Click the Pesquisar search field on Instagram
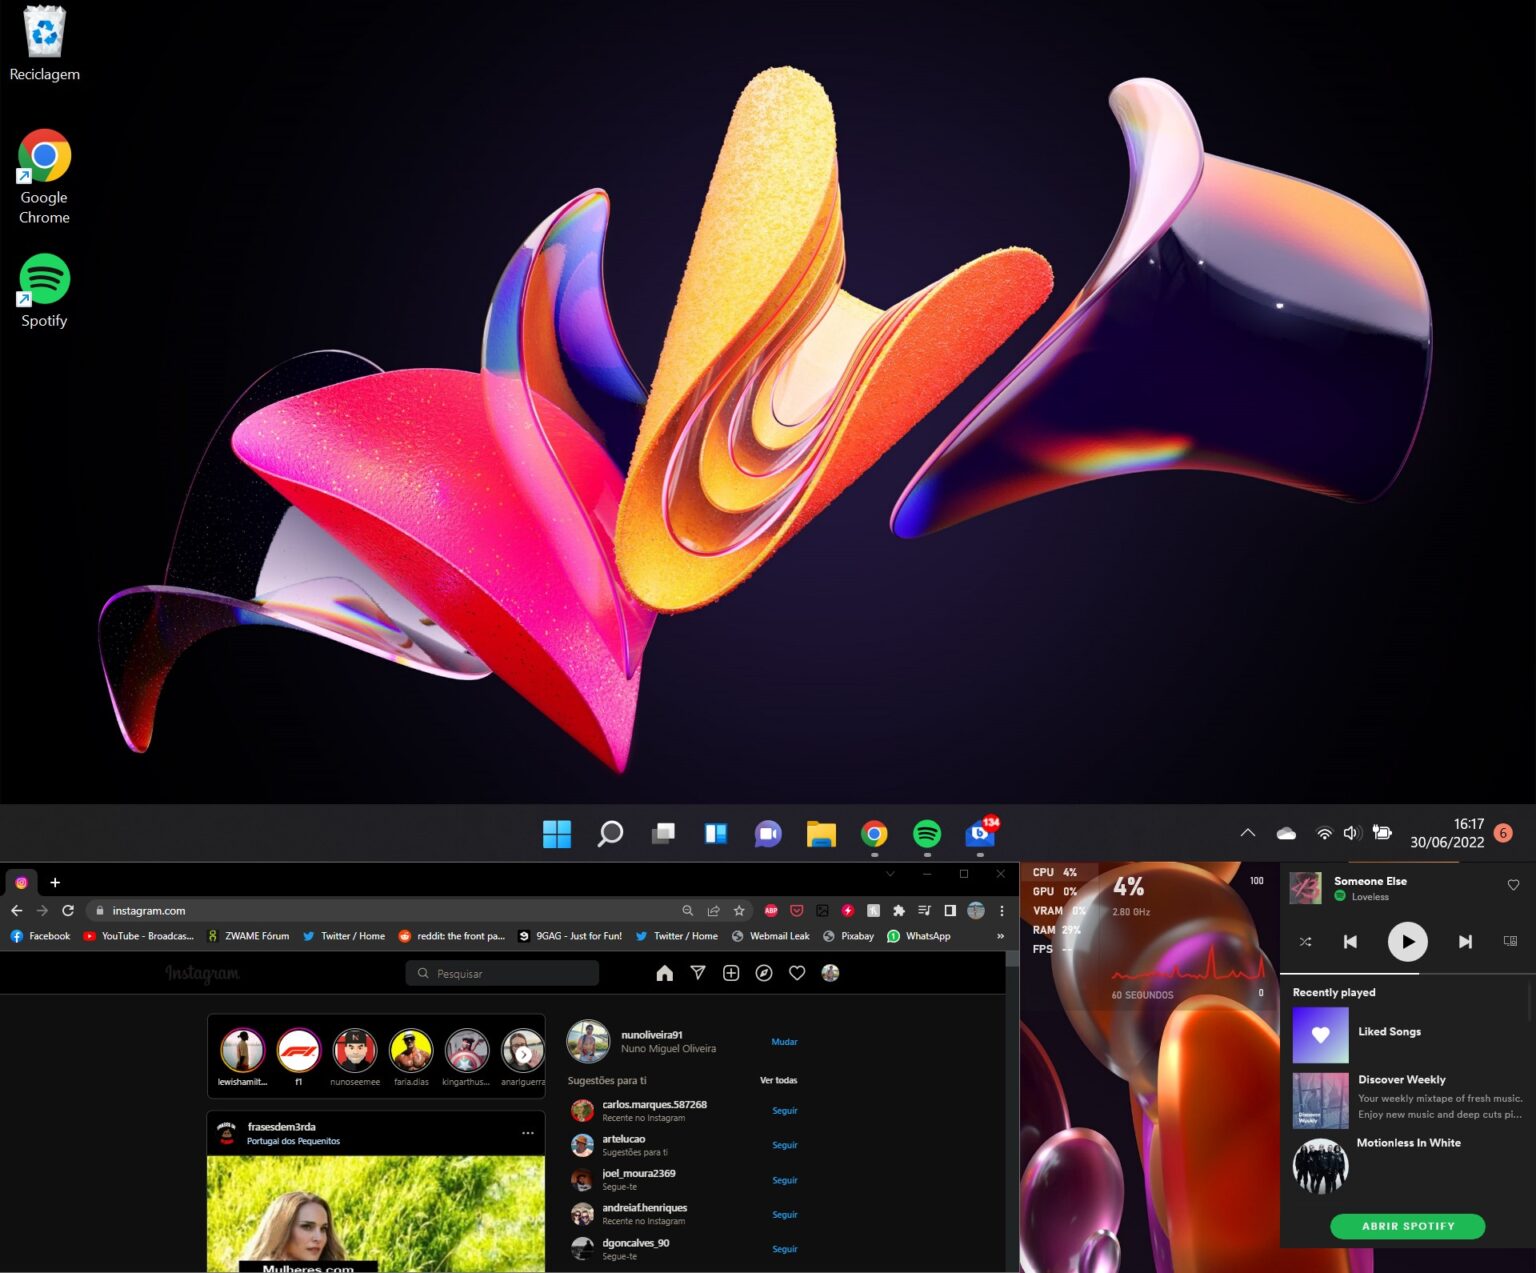This screenshot has width=1536, height=1273. [x=500, y=972]
